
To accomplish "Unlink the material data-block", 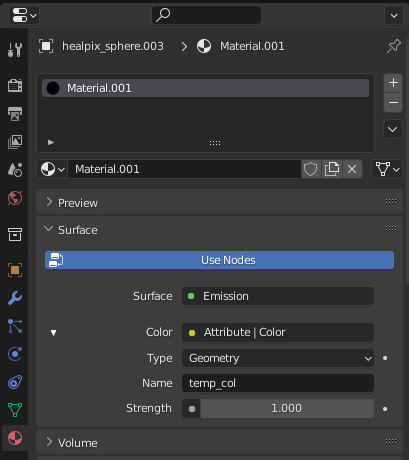I will point(352,169).
